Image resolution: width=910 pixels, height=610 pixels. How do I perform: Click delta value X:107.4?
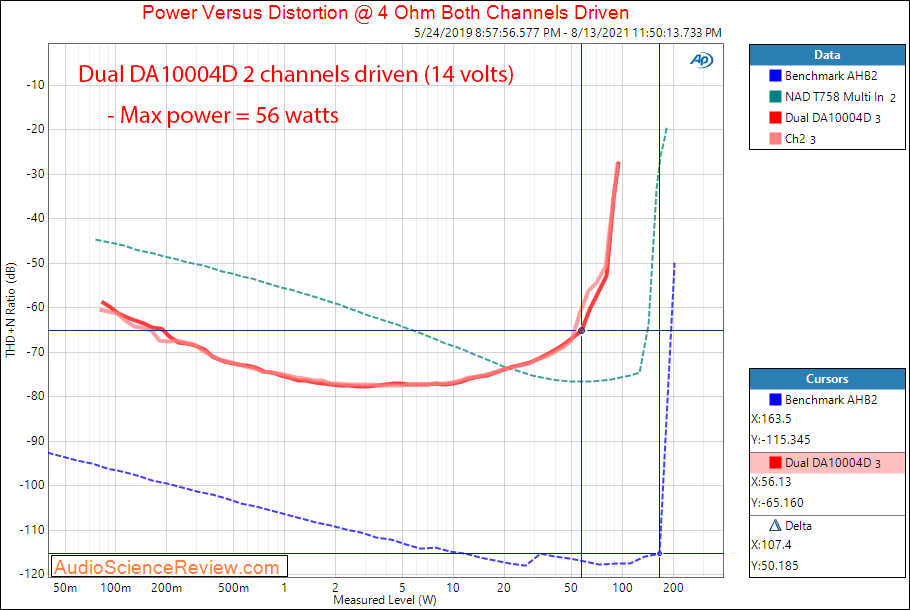(x=771, y=545)
